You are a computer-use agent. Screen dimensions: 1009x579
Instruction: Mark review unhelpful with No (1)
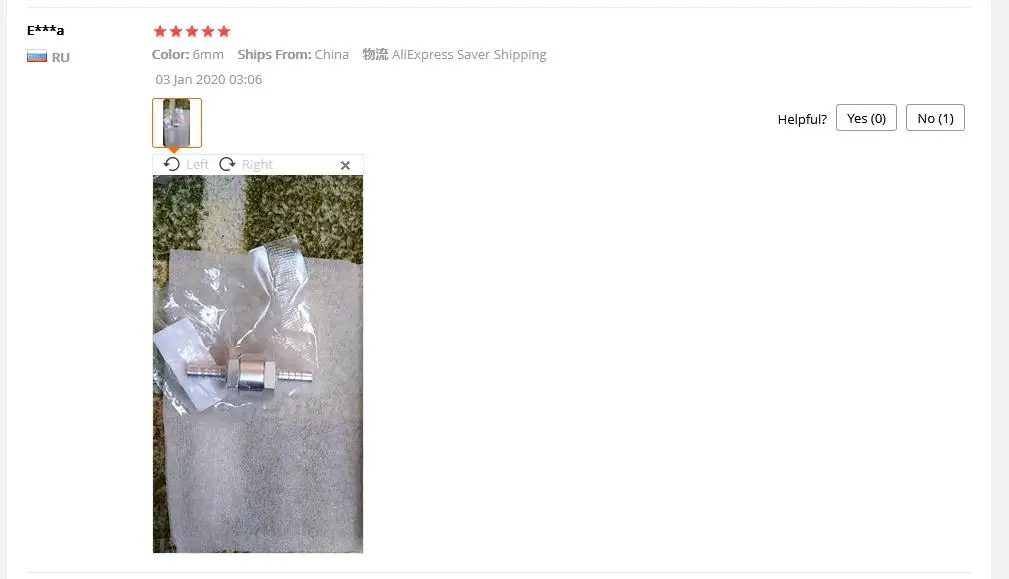[935, 118]
